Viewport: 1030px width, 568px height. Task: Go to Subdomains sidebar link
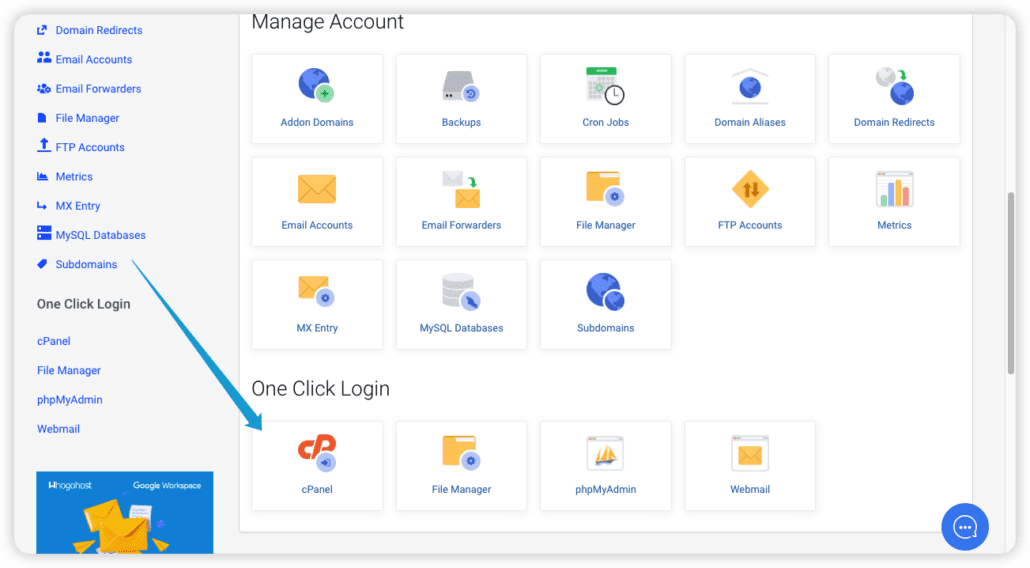click(x=86, y=264)
